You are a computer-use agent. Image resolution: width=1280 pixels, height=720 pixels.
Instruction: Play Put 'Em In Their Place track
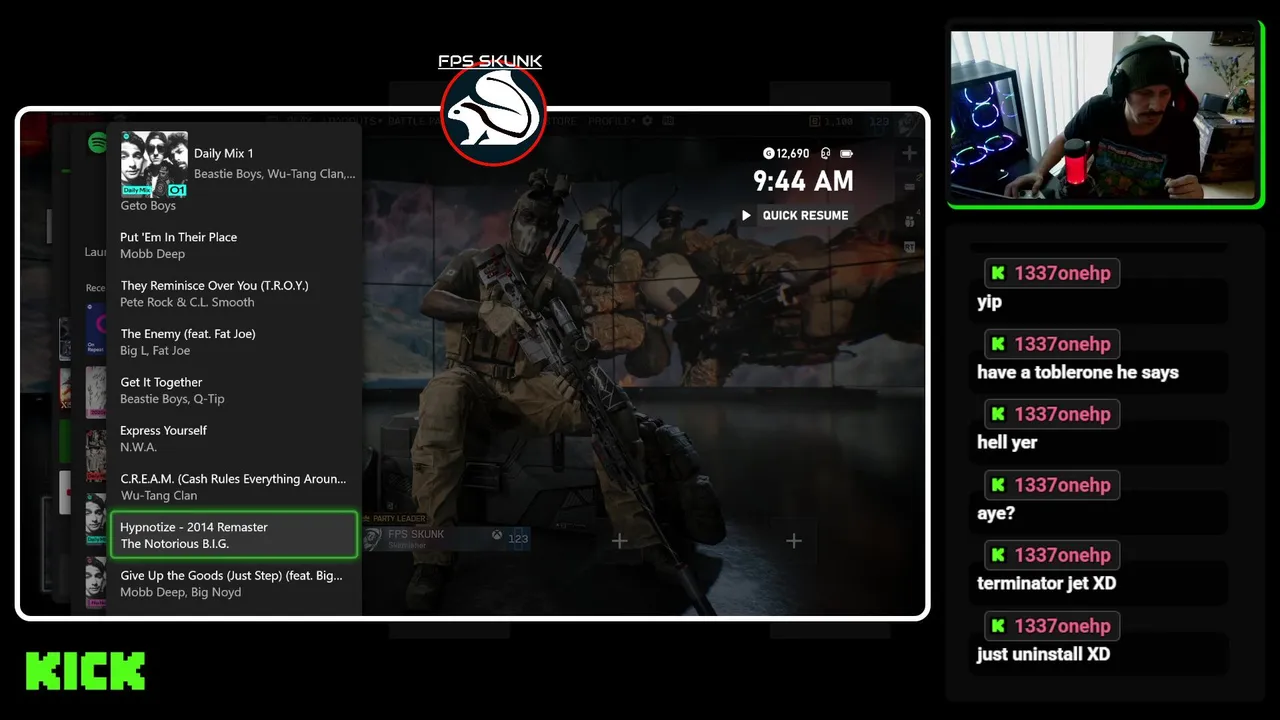(234, 245)
